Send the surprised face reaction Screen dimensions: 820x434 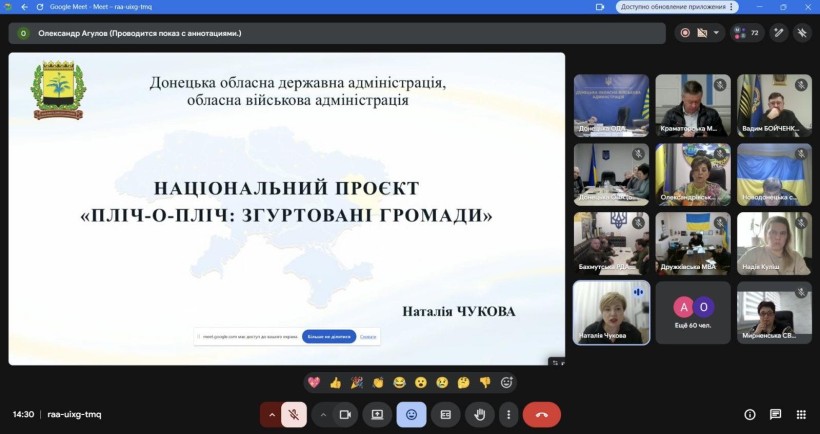tap(421, 383)
